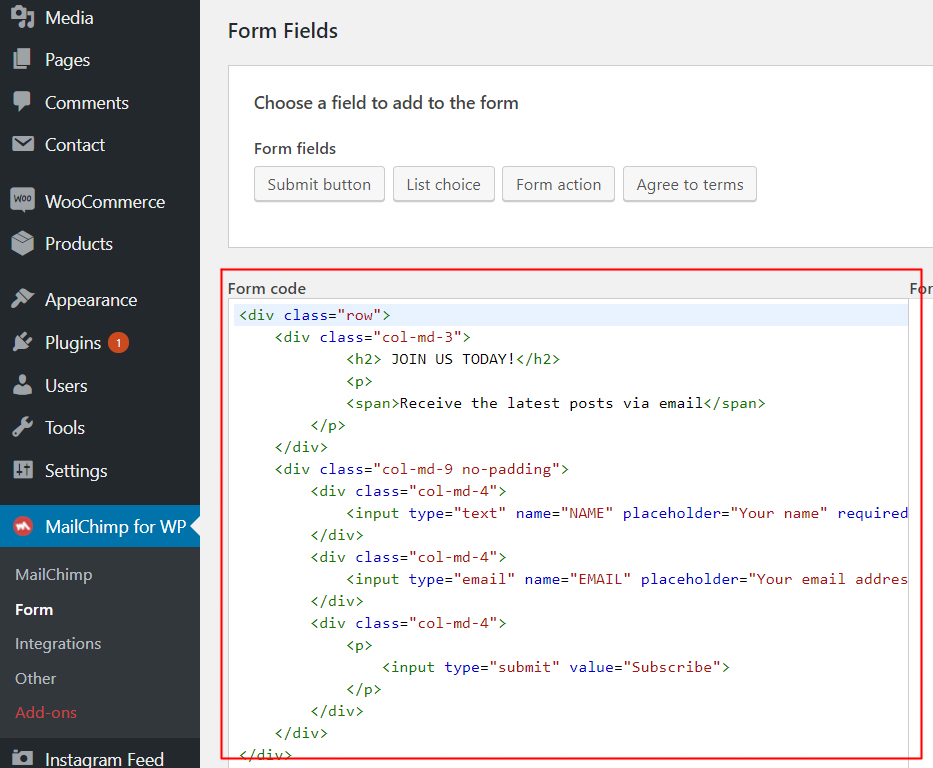Insert the Agree to terms field
This screenshot has height=768, width=933.
690,184
